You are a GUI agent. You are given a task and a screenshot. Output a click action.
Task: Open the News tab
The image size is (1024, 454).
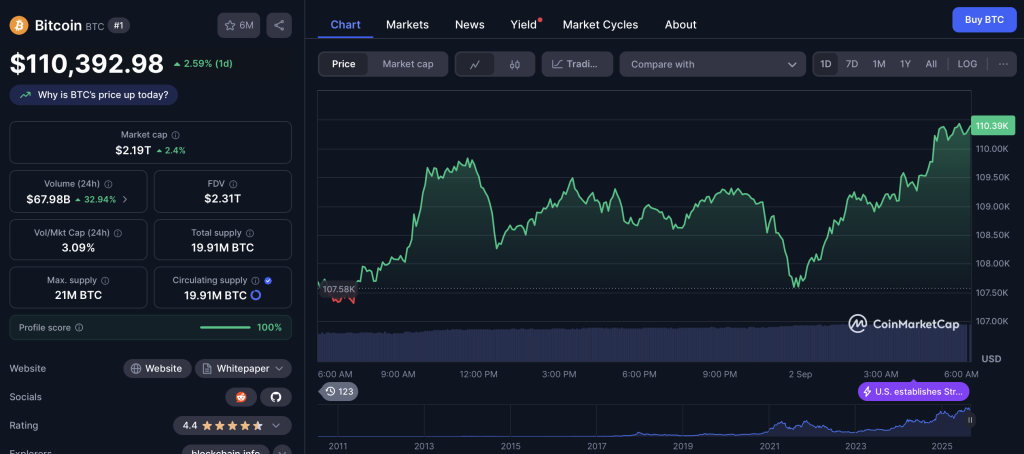pyautogui.click(x=470, y=25)
